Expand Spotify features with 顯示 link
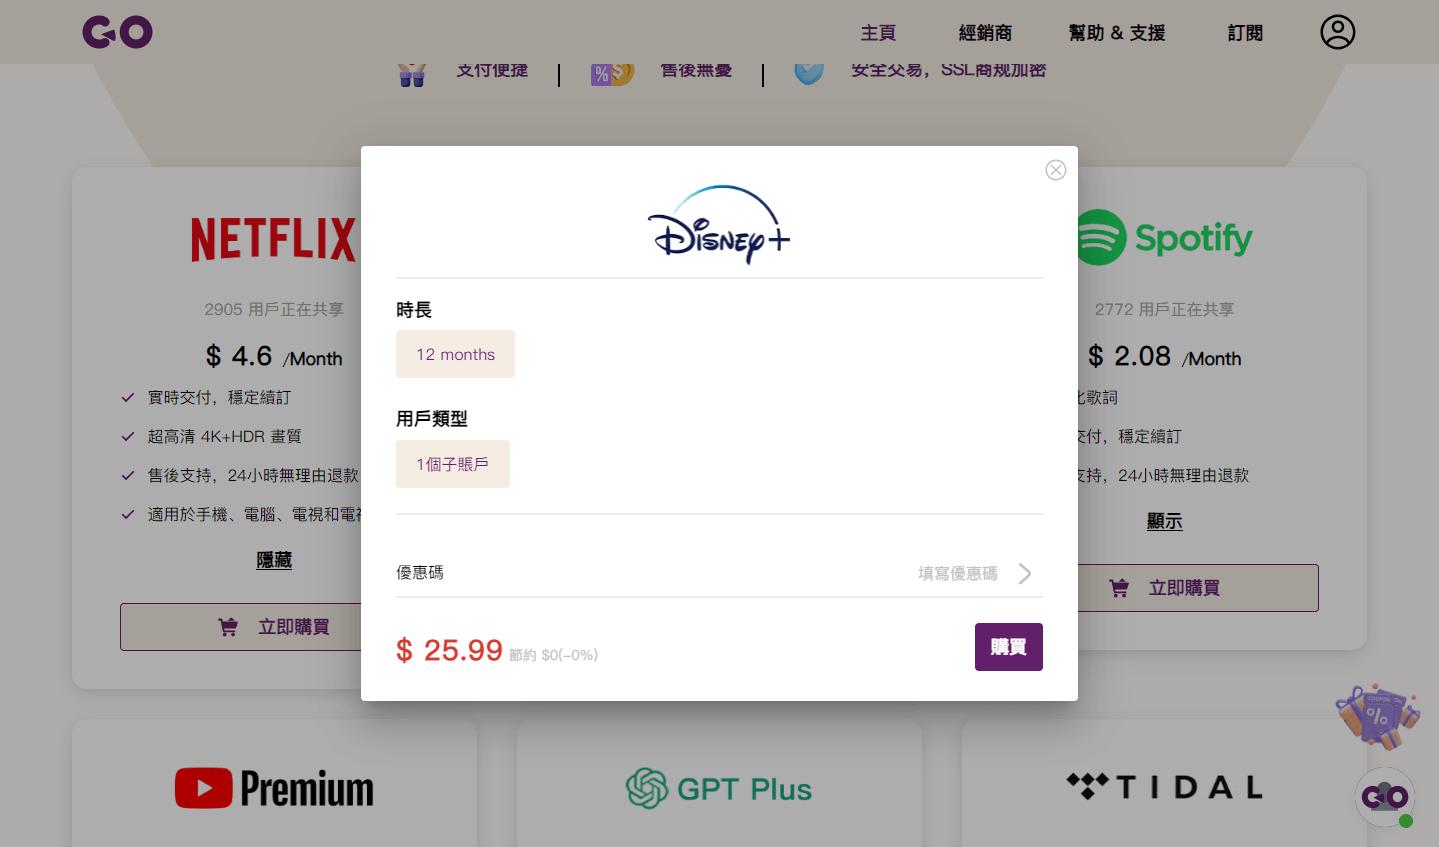 point(1164,521)
